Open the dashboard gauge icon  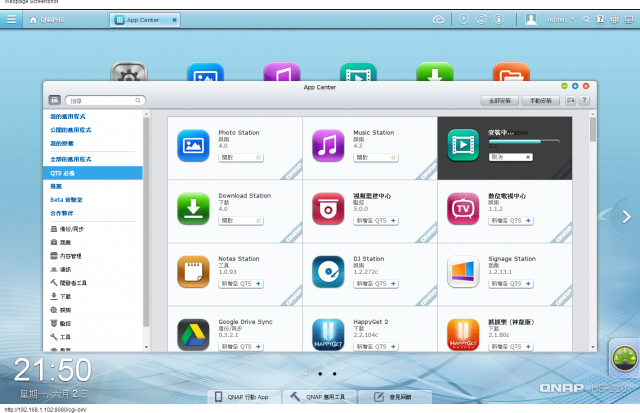pos(624,358)
